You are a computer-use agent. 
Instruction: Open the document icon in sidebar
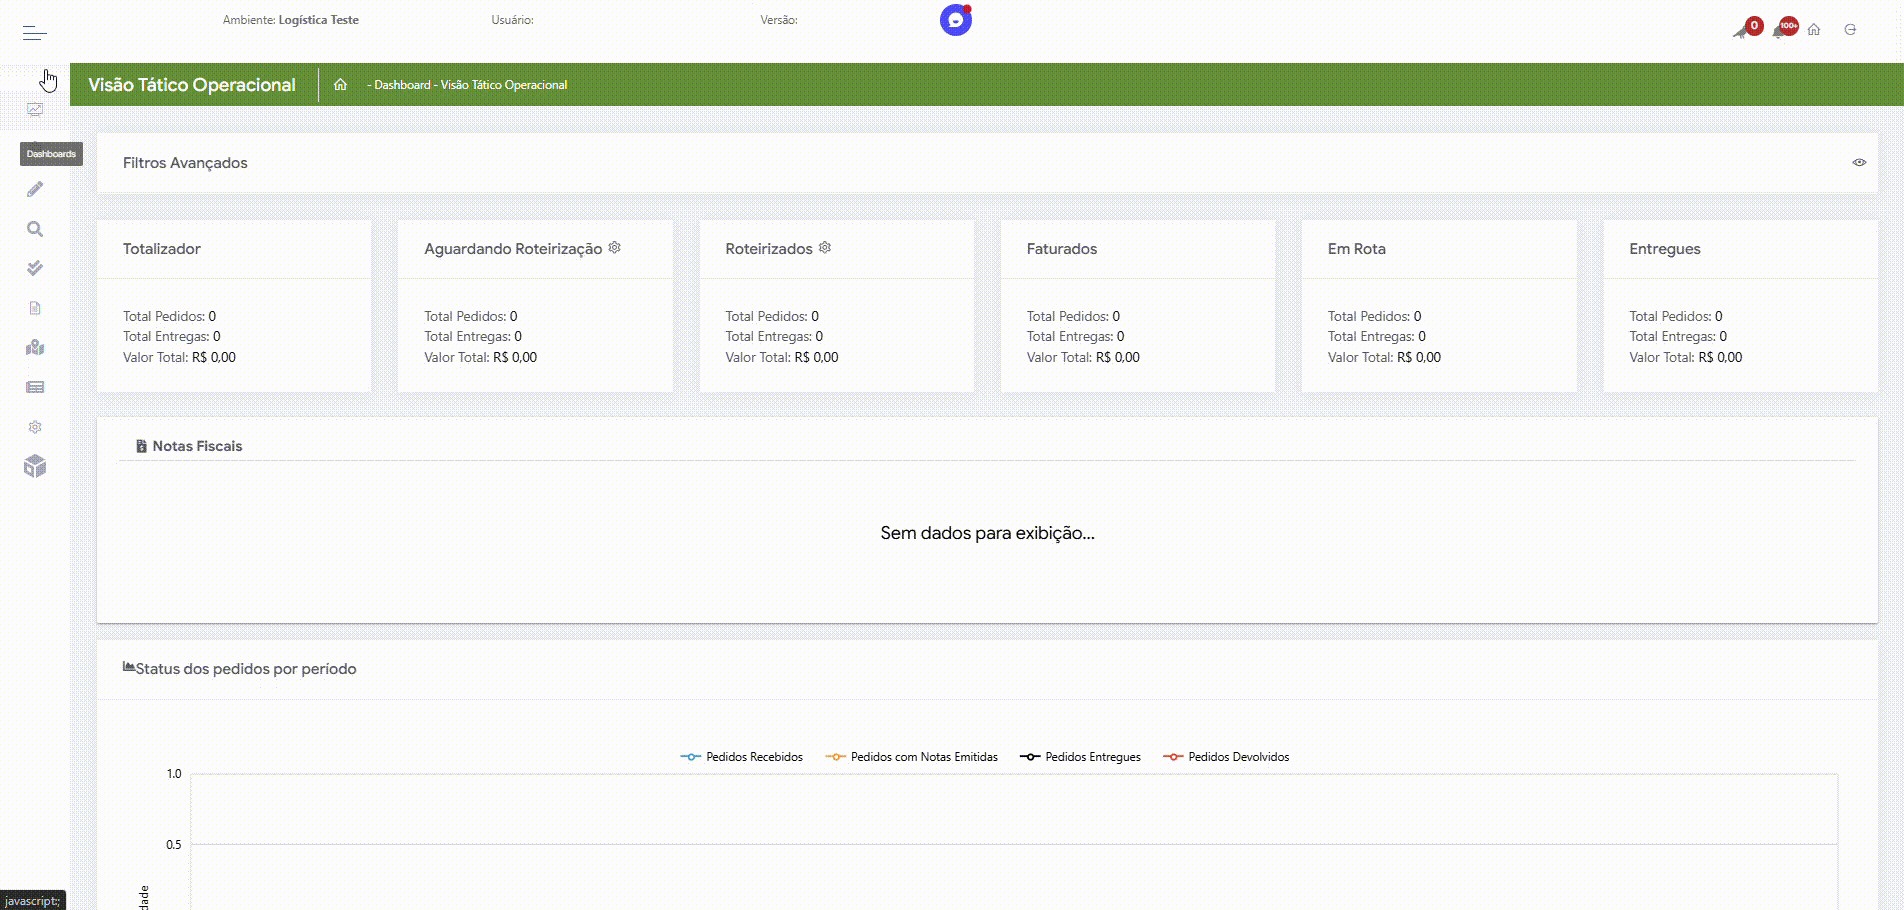click(x=35, y=308)
